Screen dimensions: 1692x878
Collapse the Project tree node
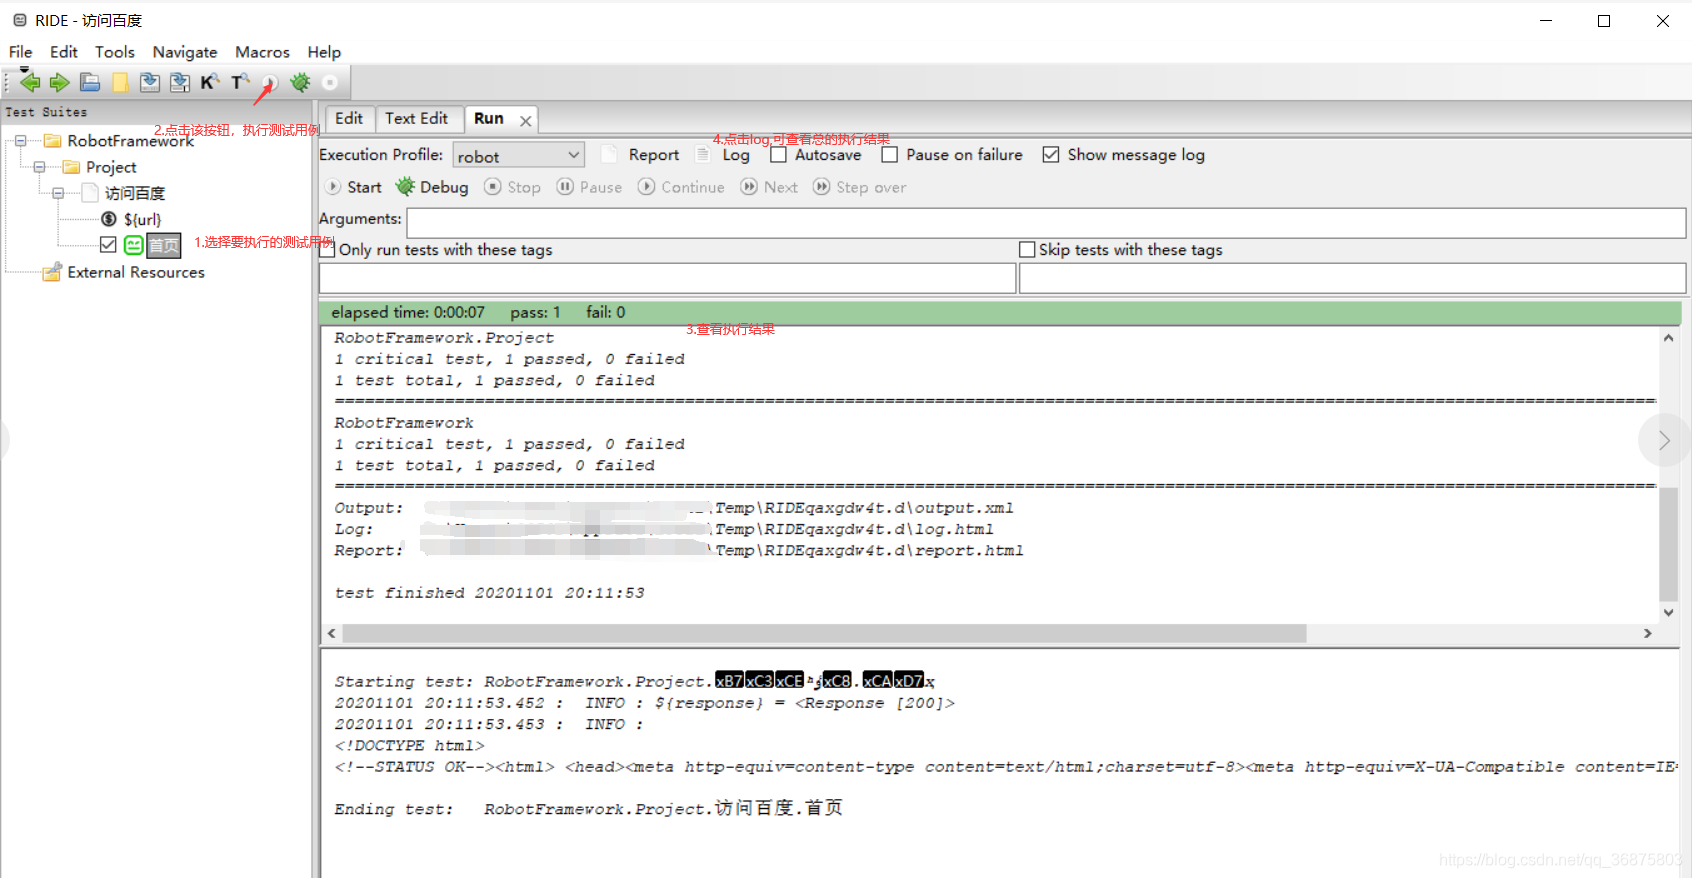click(39, 167)
